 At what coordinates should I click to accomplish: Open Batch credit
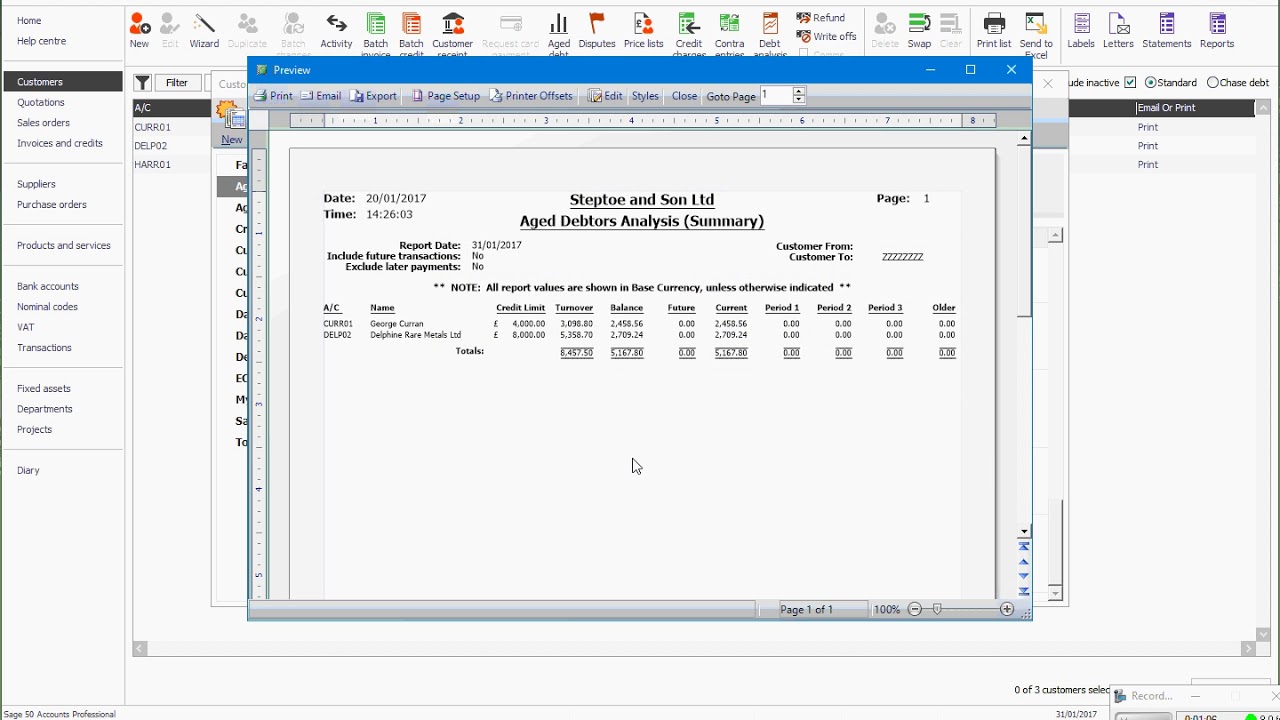click(x=411, y=32)
